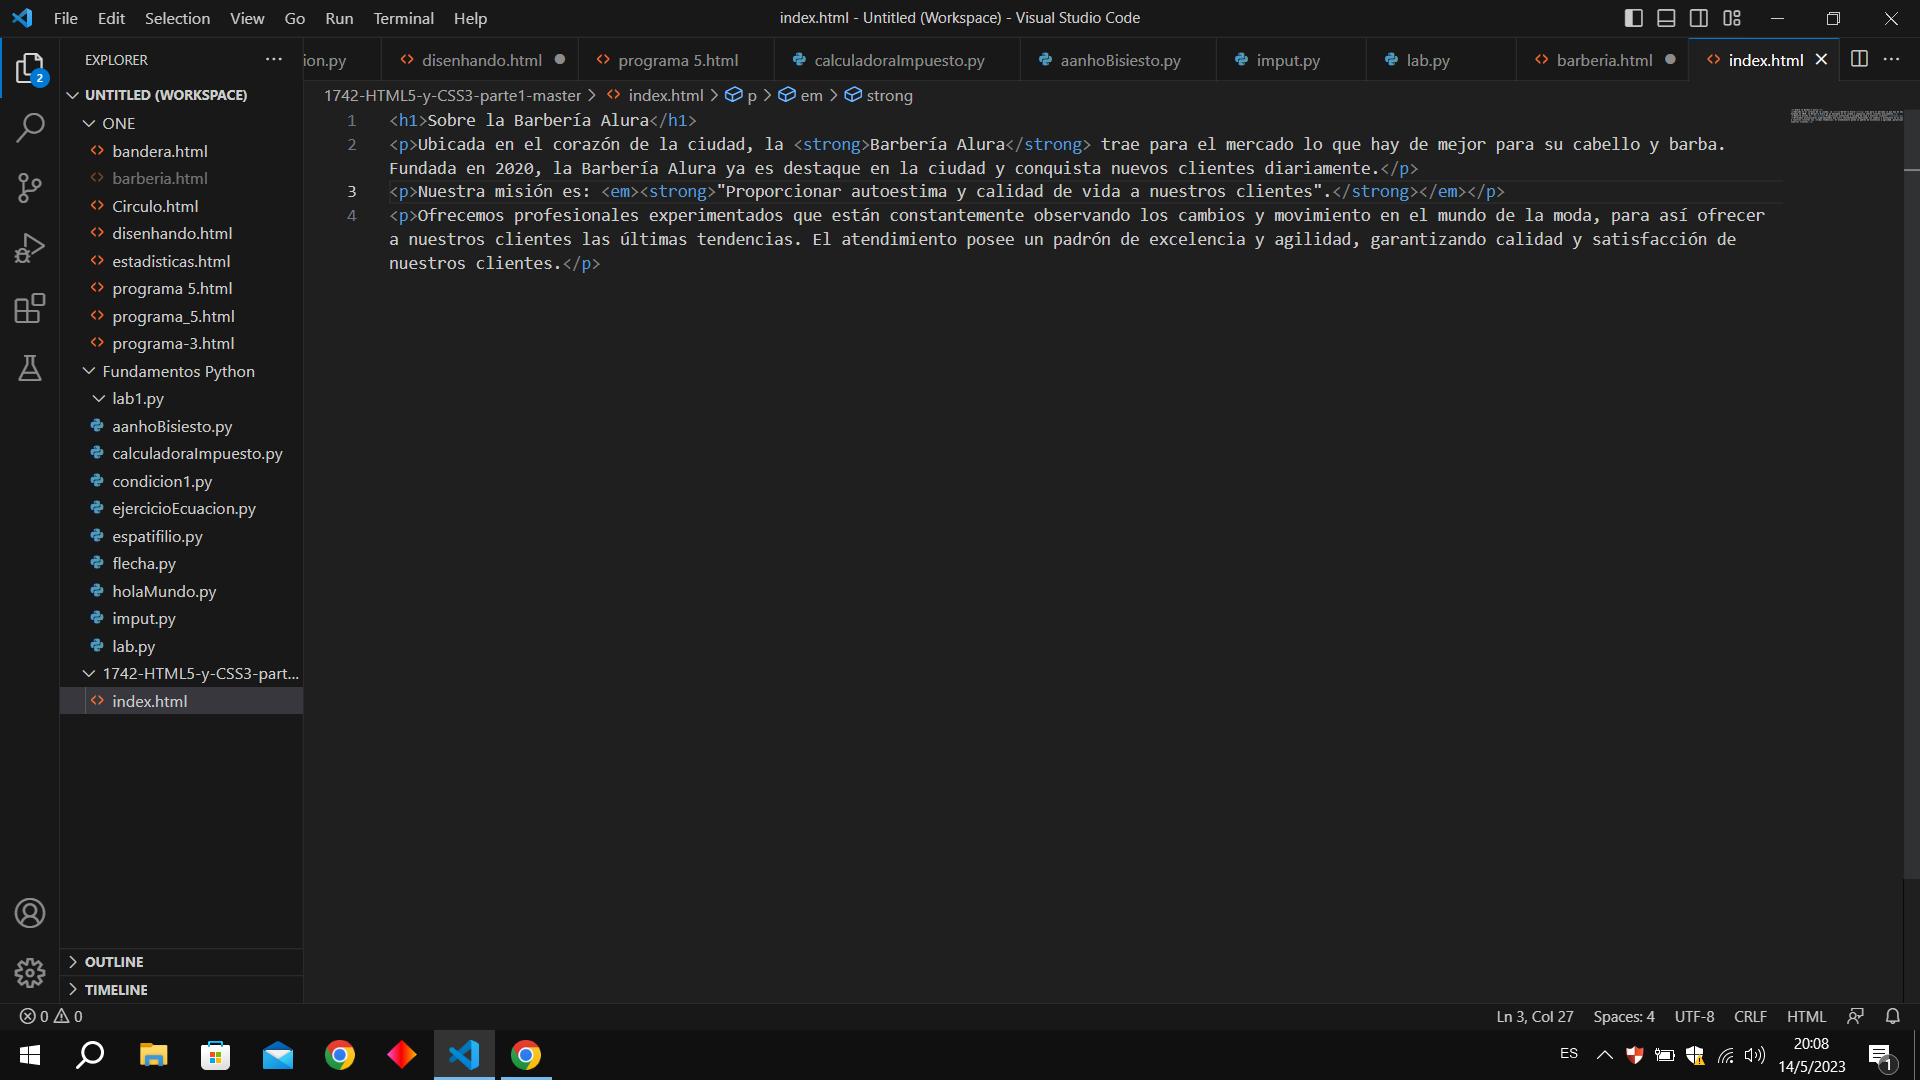
Task: Open the Run menu
Action: [339, 18]
